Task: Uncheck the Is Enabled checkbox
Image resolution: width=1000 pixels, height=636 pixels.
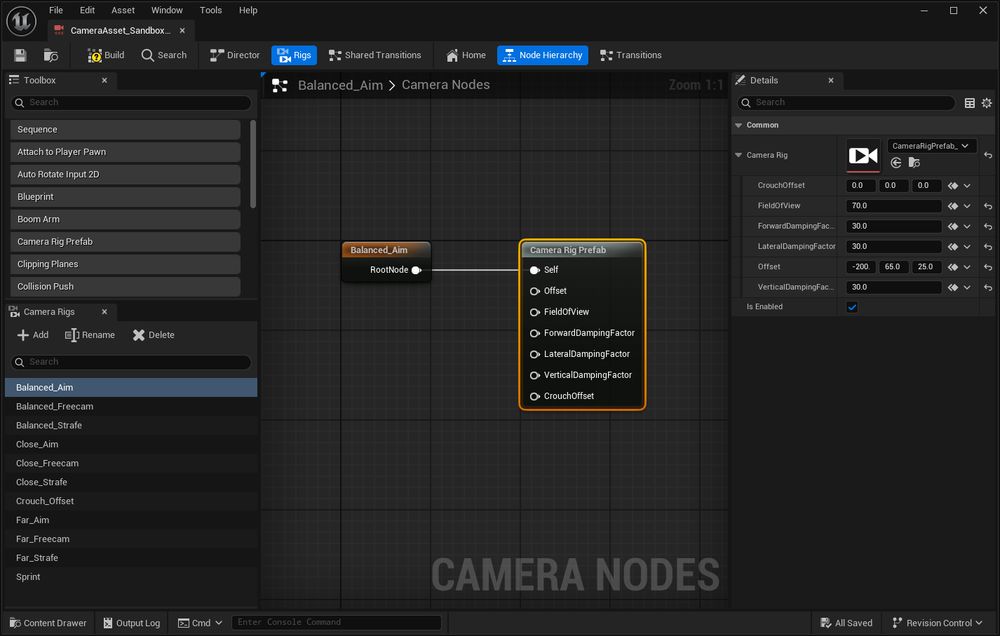Action: click(x=852, y=307)
